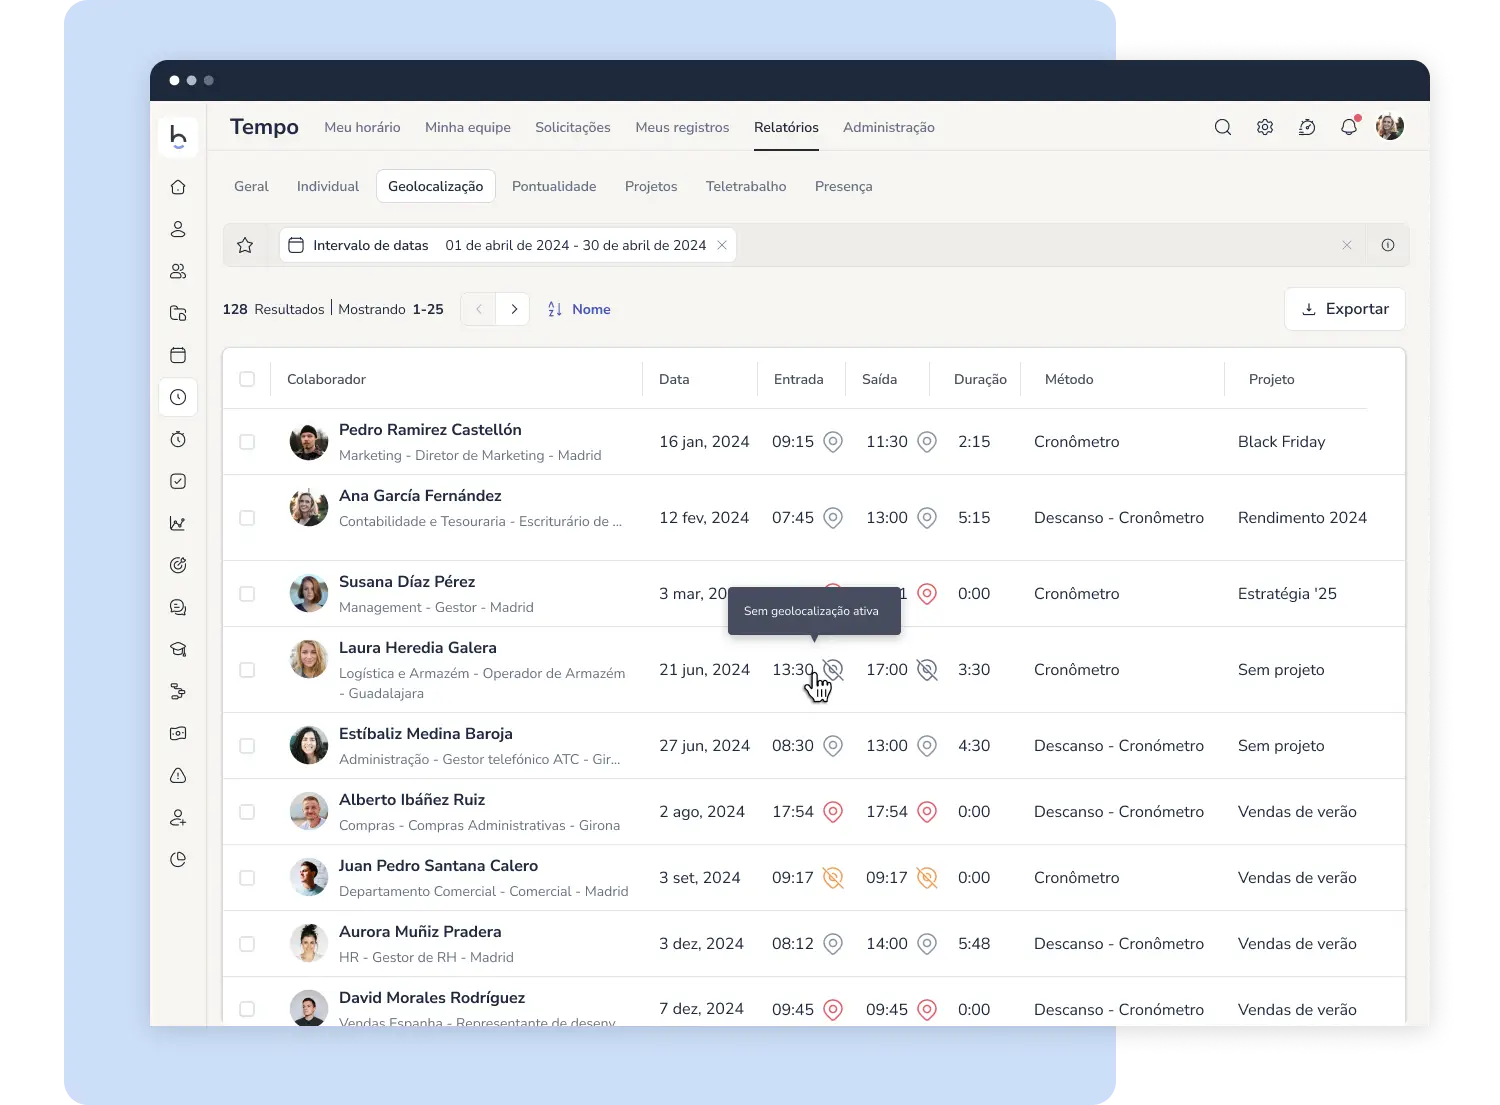The height and width of the screenshot is (1105, 1500).
Task: Switch to Projetos report subtab
Action: tap(651, 186)
